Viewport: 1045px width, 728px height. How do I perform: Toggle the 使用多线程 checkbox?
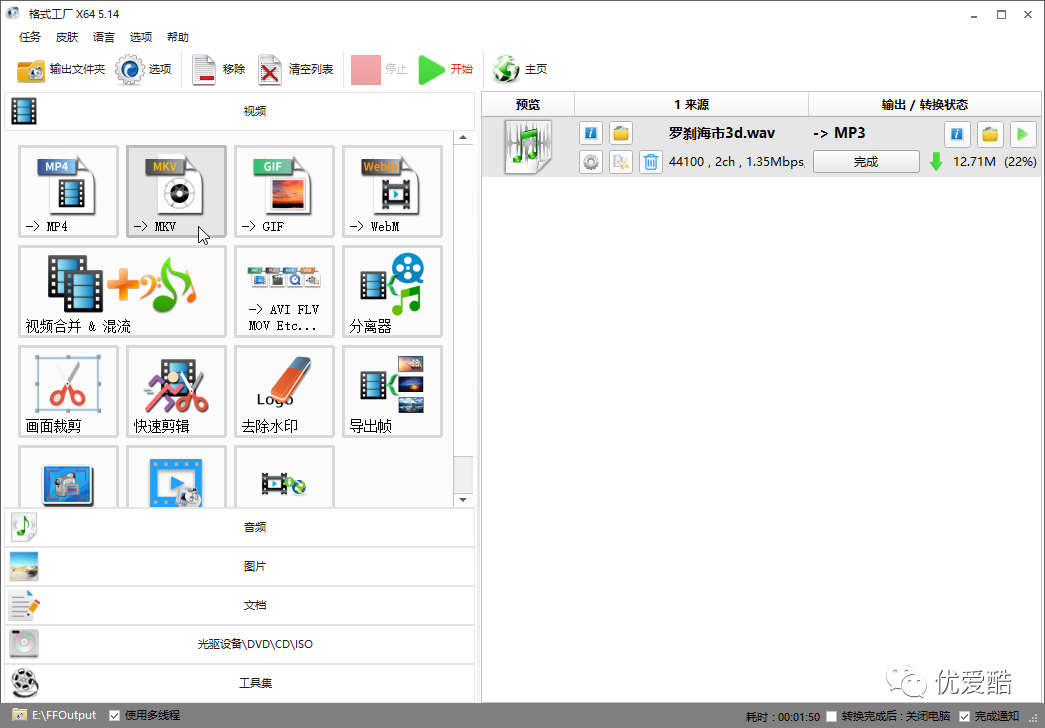coord(115,715)
